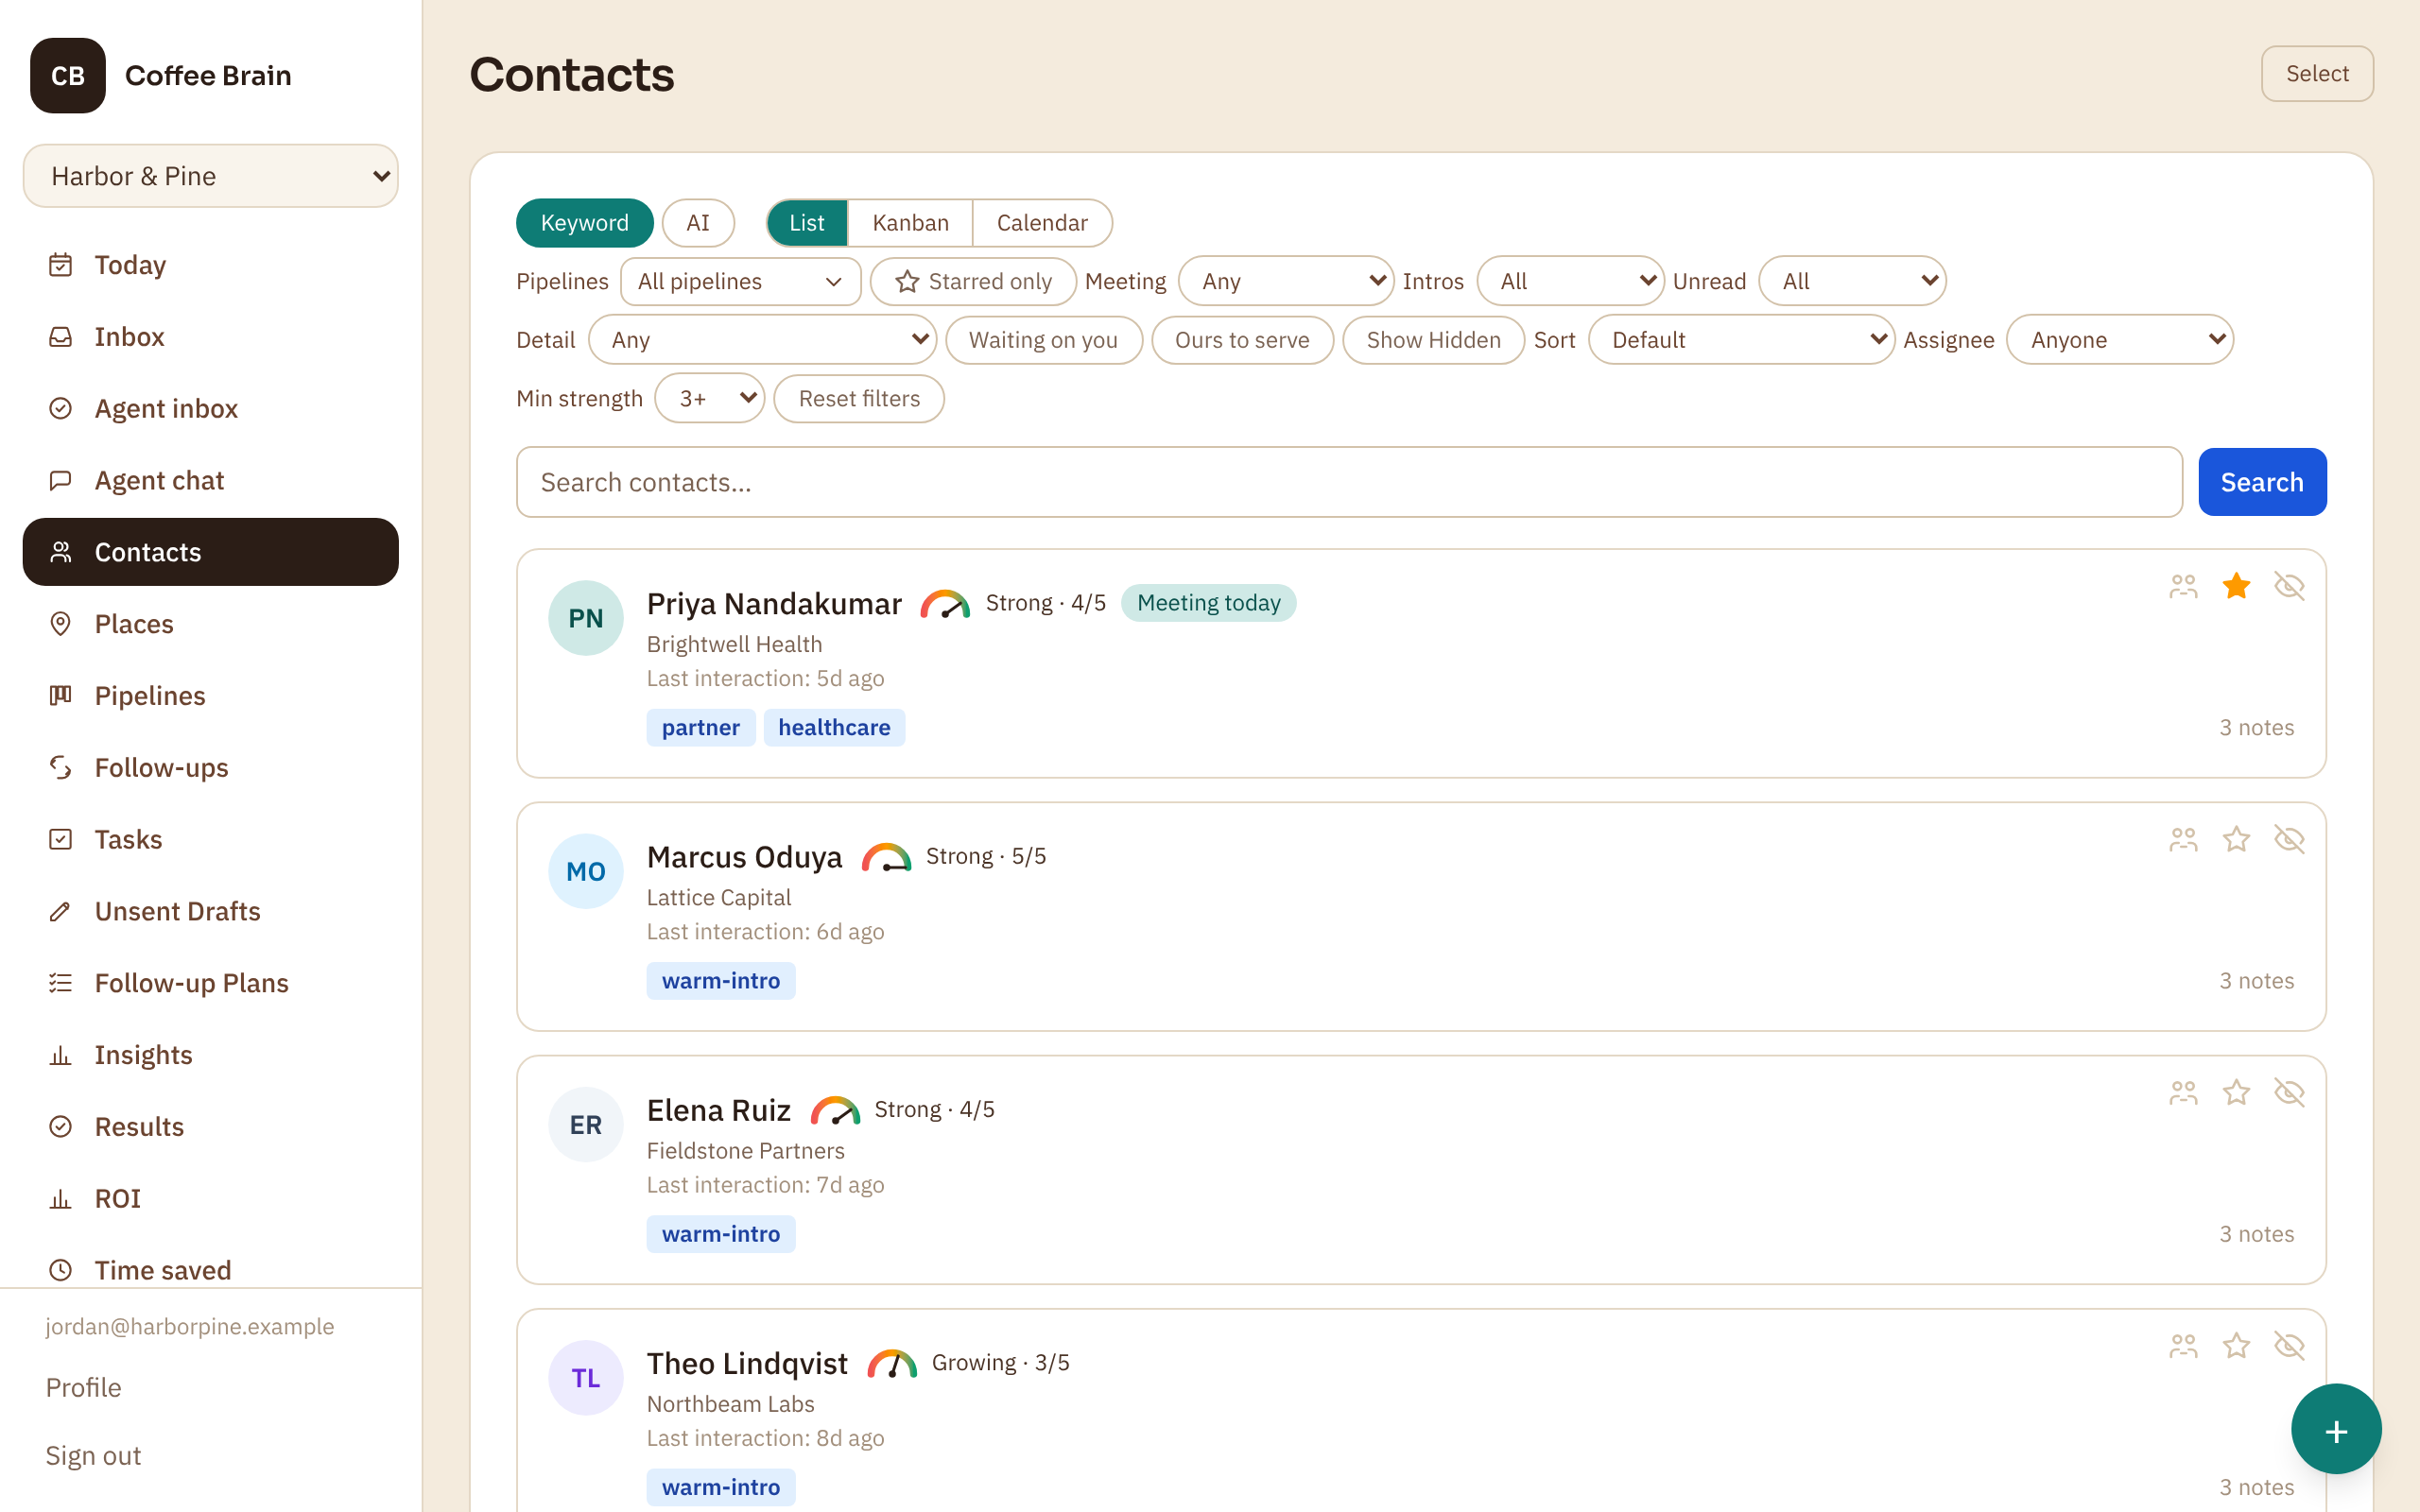Viewport: 2420px width, 1512px height.
Task: Click the CB Coffee Brain logo
Action: [68, 76]
